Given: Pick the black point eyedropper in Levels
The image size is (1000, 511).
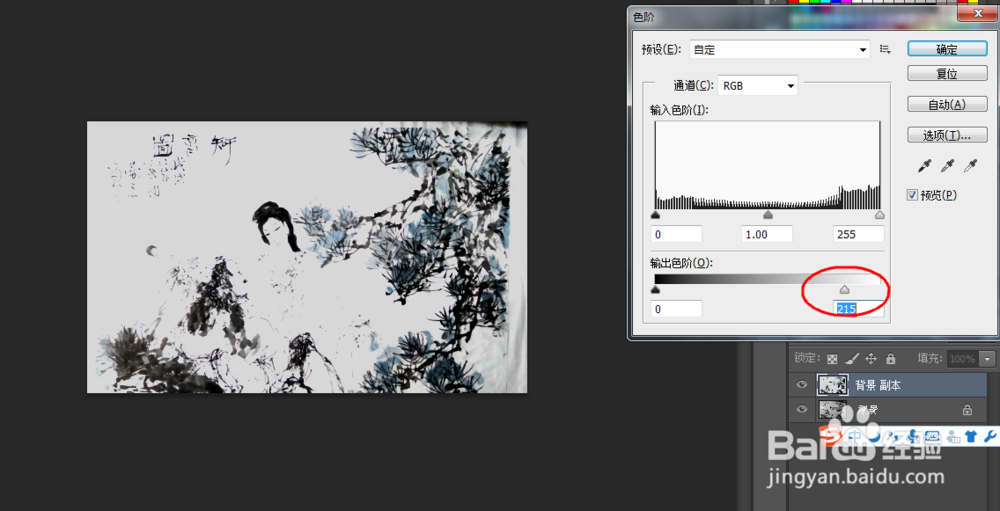Looking at the screenshot, I should [x=924, y=167].
